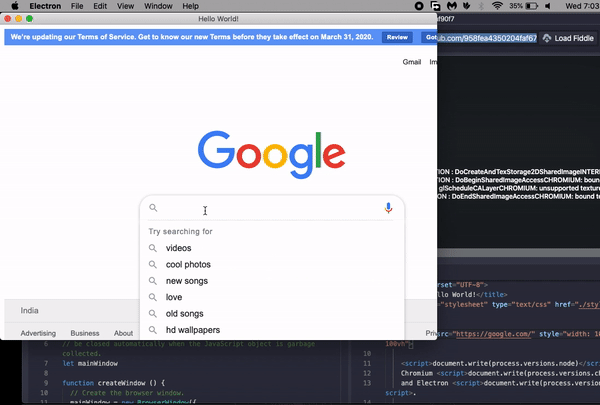Screen dimensions: 600x405
Task: Click the DoCreateAndTexStorage2DSharedImage console line
Action: tap(518, 172)
